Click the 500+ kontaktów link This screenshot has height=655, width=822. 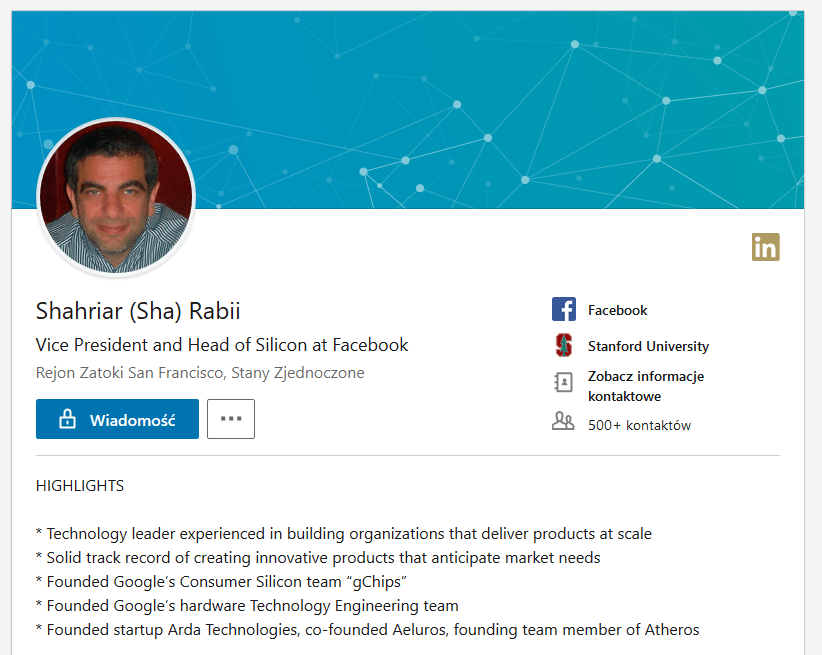click(x=639, y=425)
